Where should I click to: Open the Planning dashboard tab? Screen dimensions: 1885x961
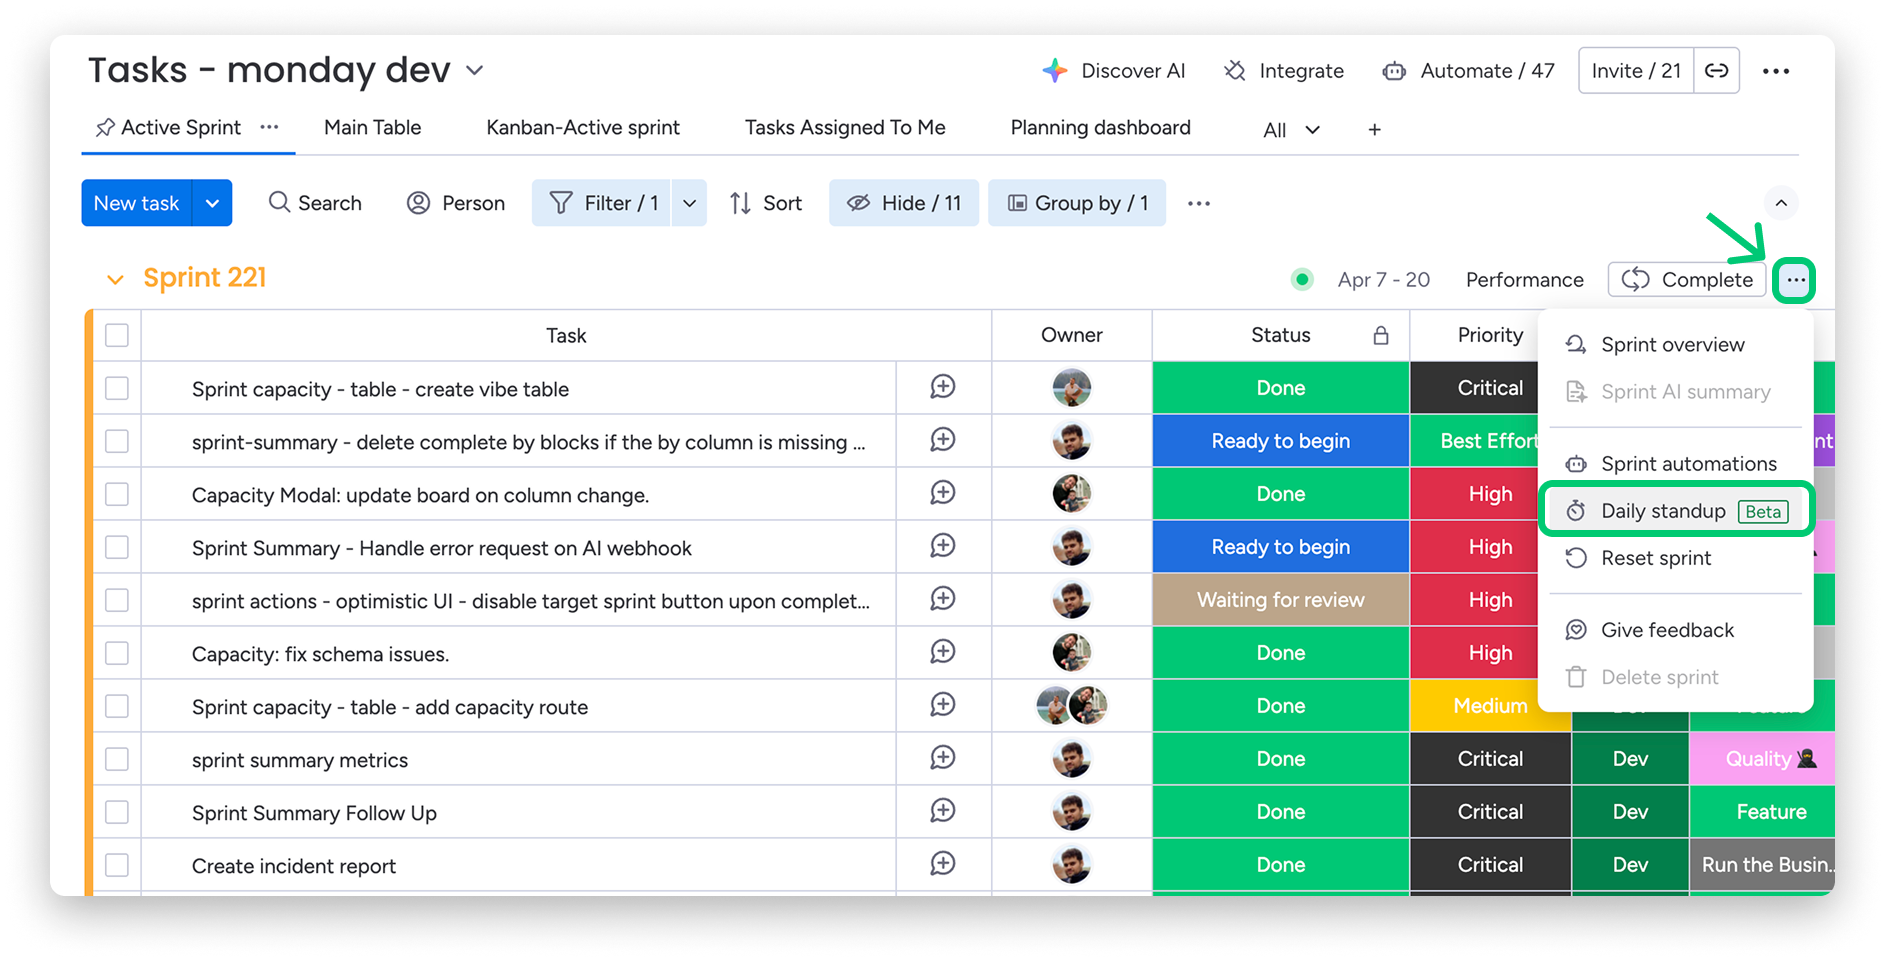[1100, 127]
